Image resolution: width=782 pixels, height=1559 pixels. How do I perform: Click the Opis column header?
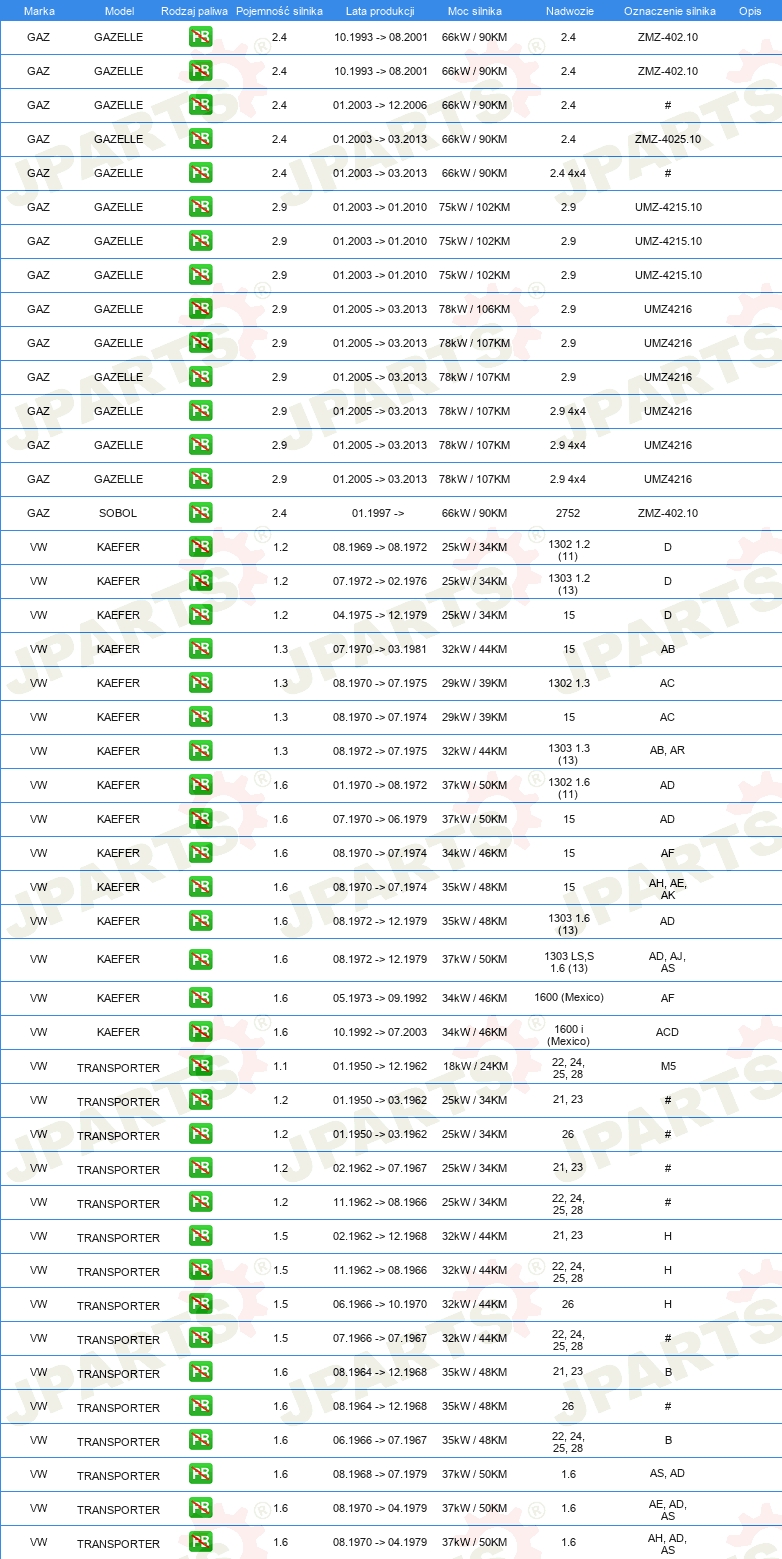point(750,10)
